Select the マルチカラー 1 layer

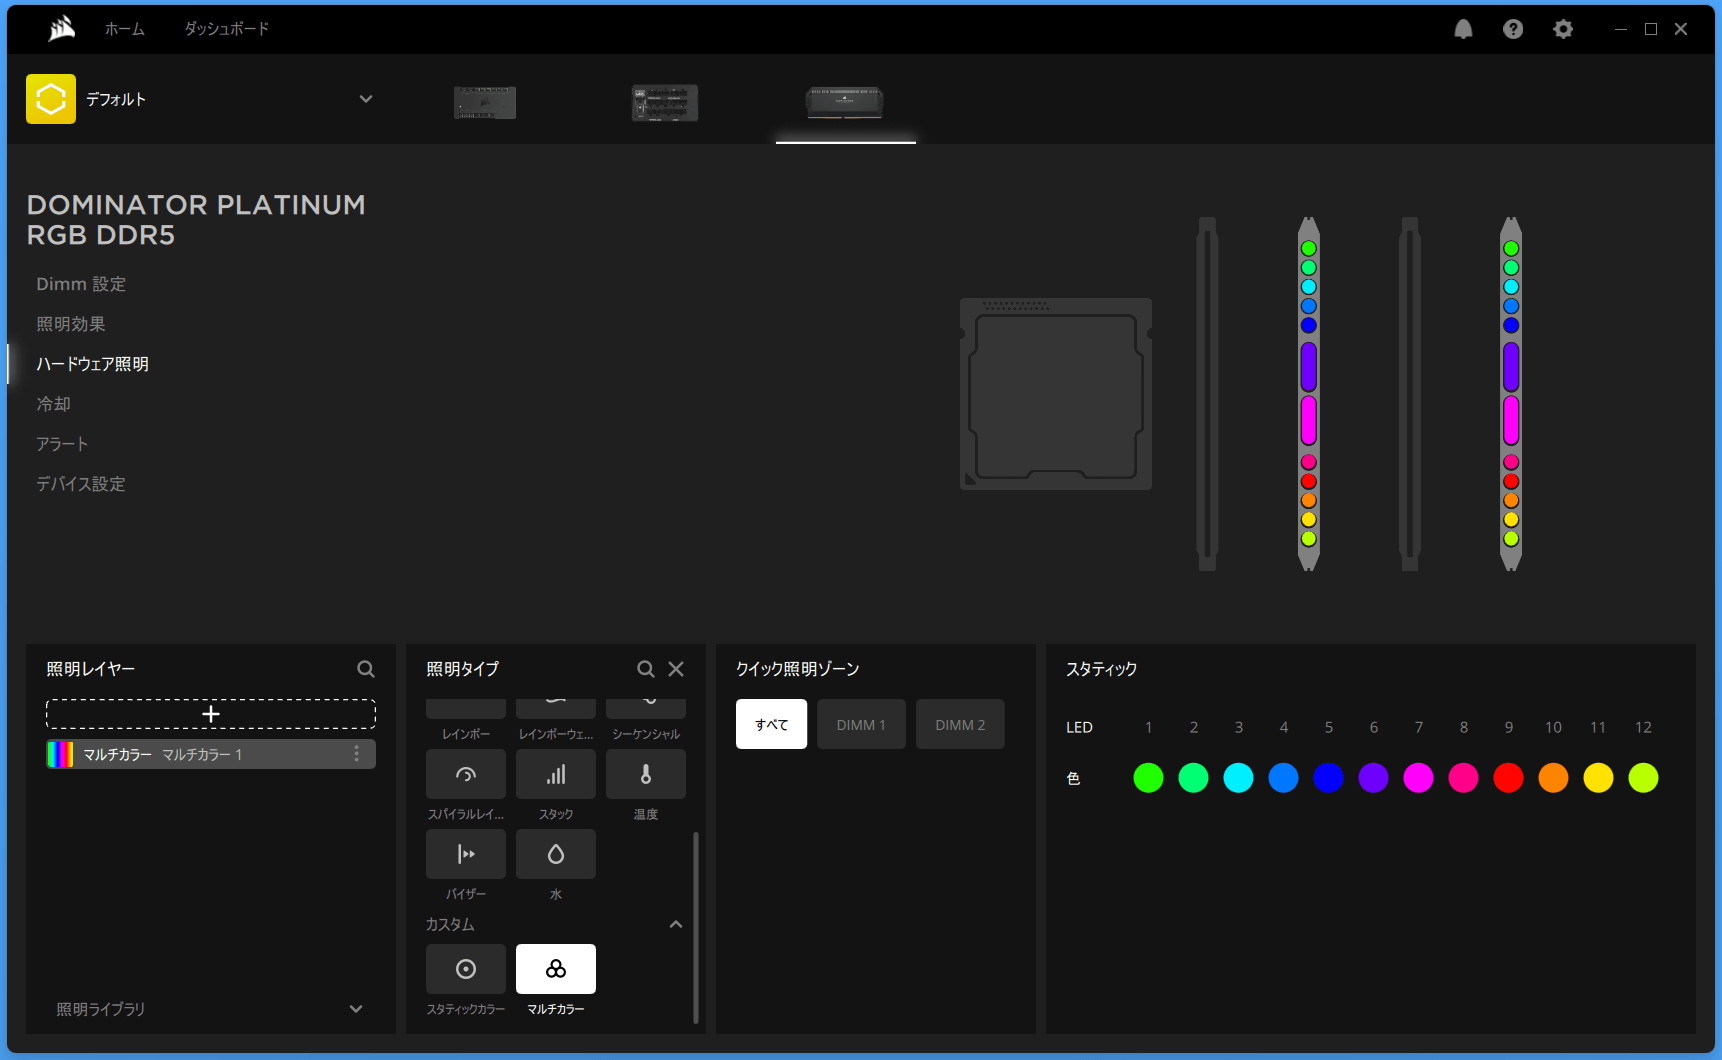[x=211, y=754]
